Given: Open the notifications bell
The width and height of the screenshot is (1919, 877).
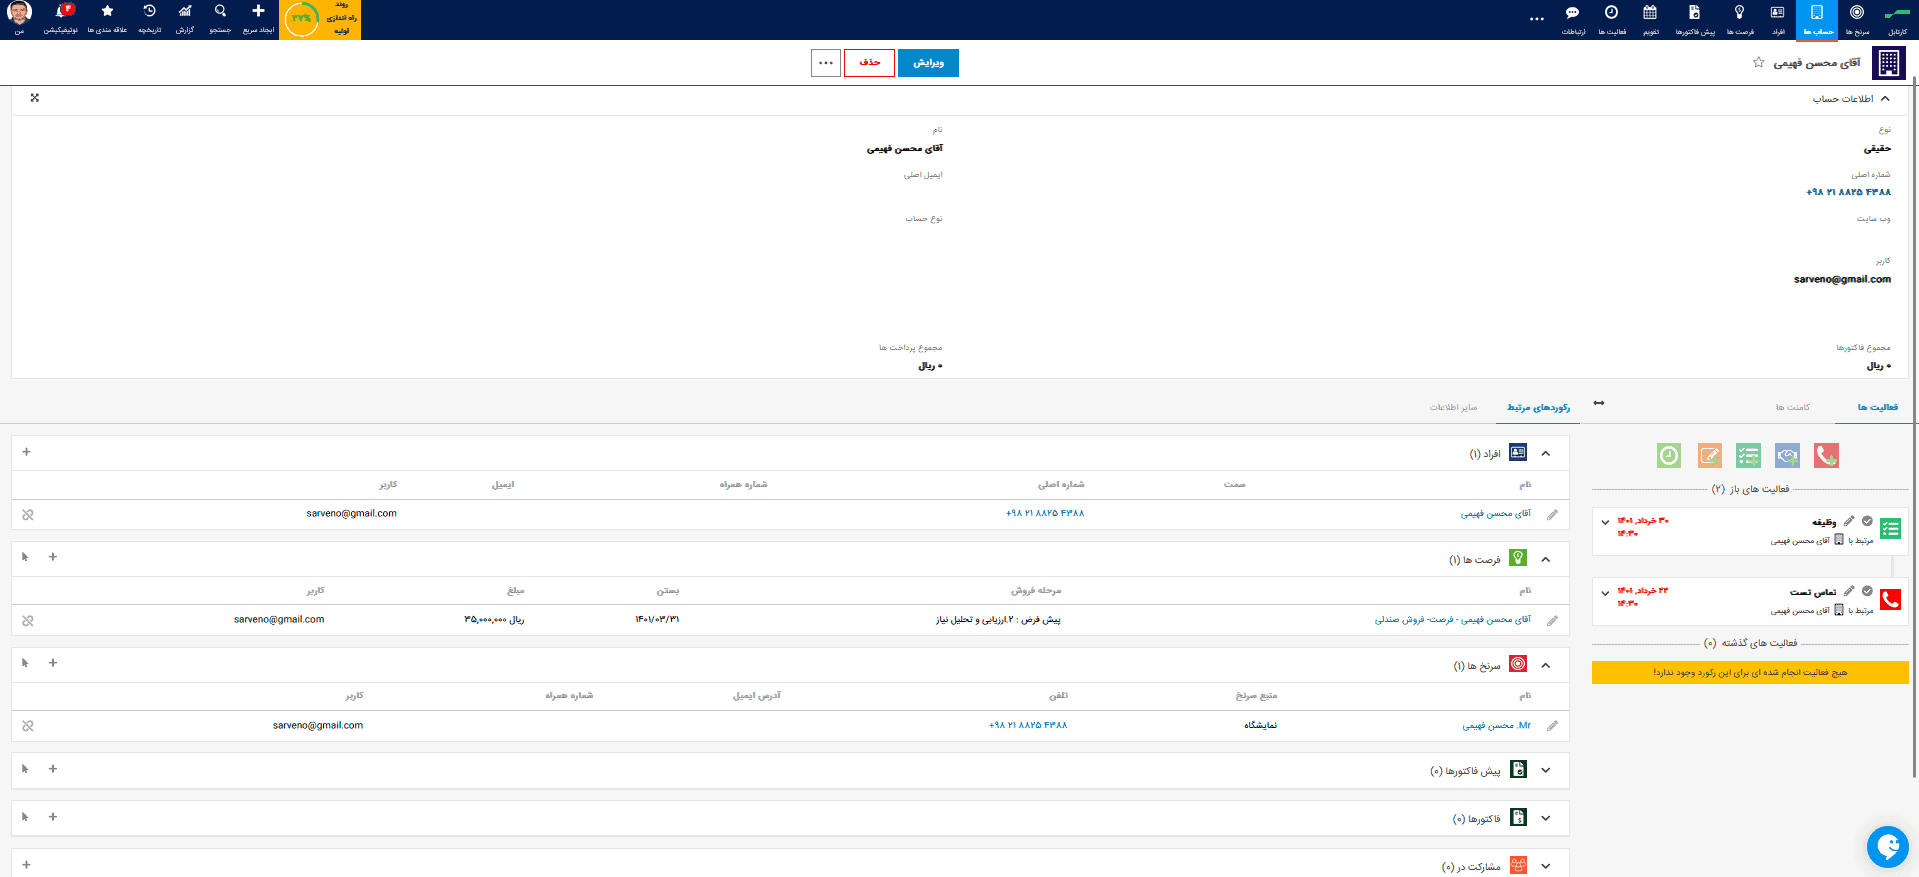Looking at the screenshot, I should pyautogui.click(x=61, y=19).
